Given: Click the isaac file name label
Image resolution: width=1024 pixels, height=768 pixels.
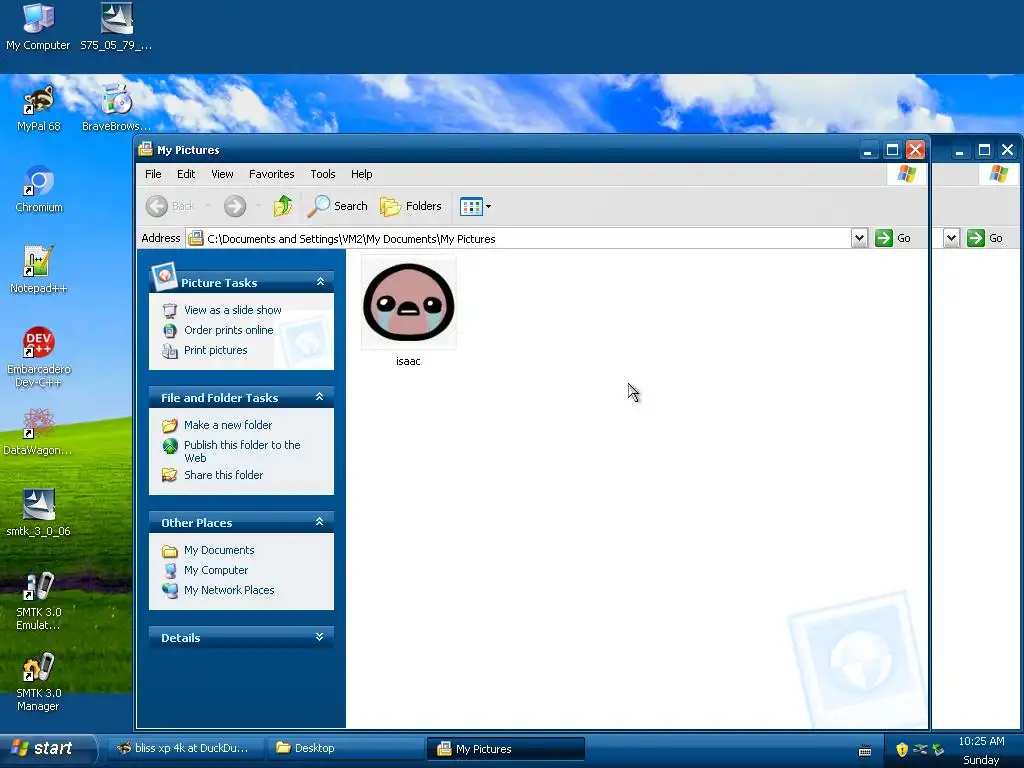Looking at the screenshot, I should click(408, 361).
